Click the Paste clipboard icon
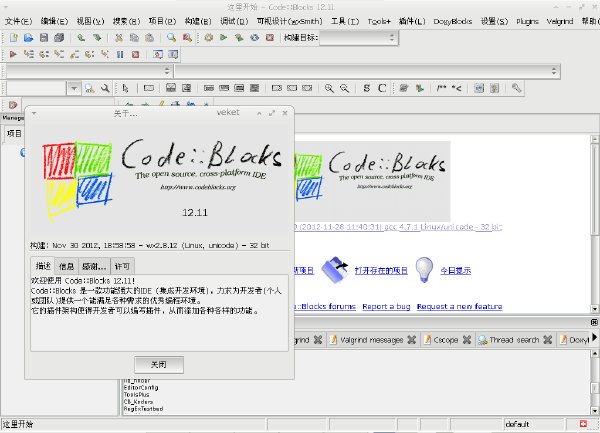This screenshot has height=433, width=600. pyautogui.click(x=149, y=37)
